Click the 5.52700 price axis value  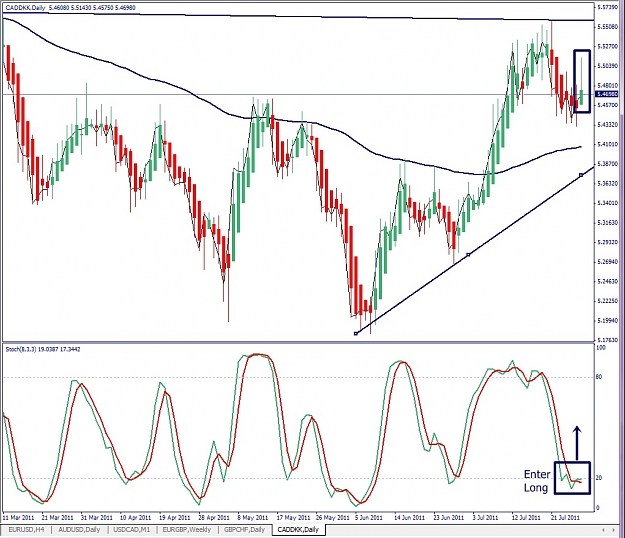pos(608,47)
